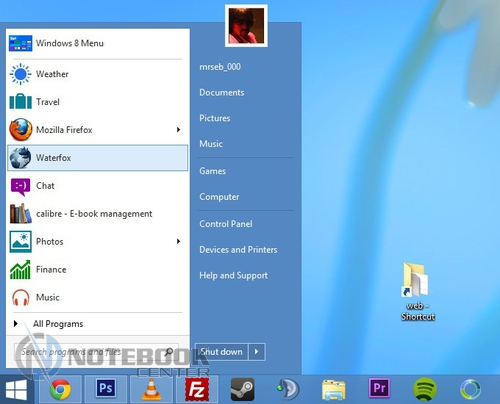Expand the Mozilla Firefox submenu arrow
500x404 pixels.
pyautogui.click(x=179, y=130)
